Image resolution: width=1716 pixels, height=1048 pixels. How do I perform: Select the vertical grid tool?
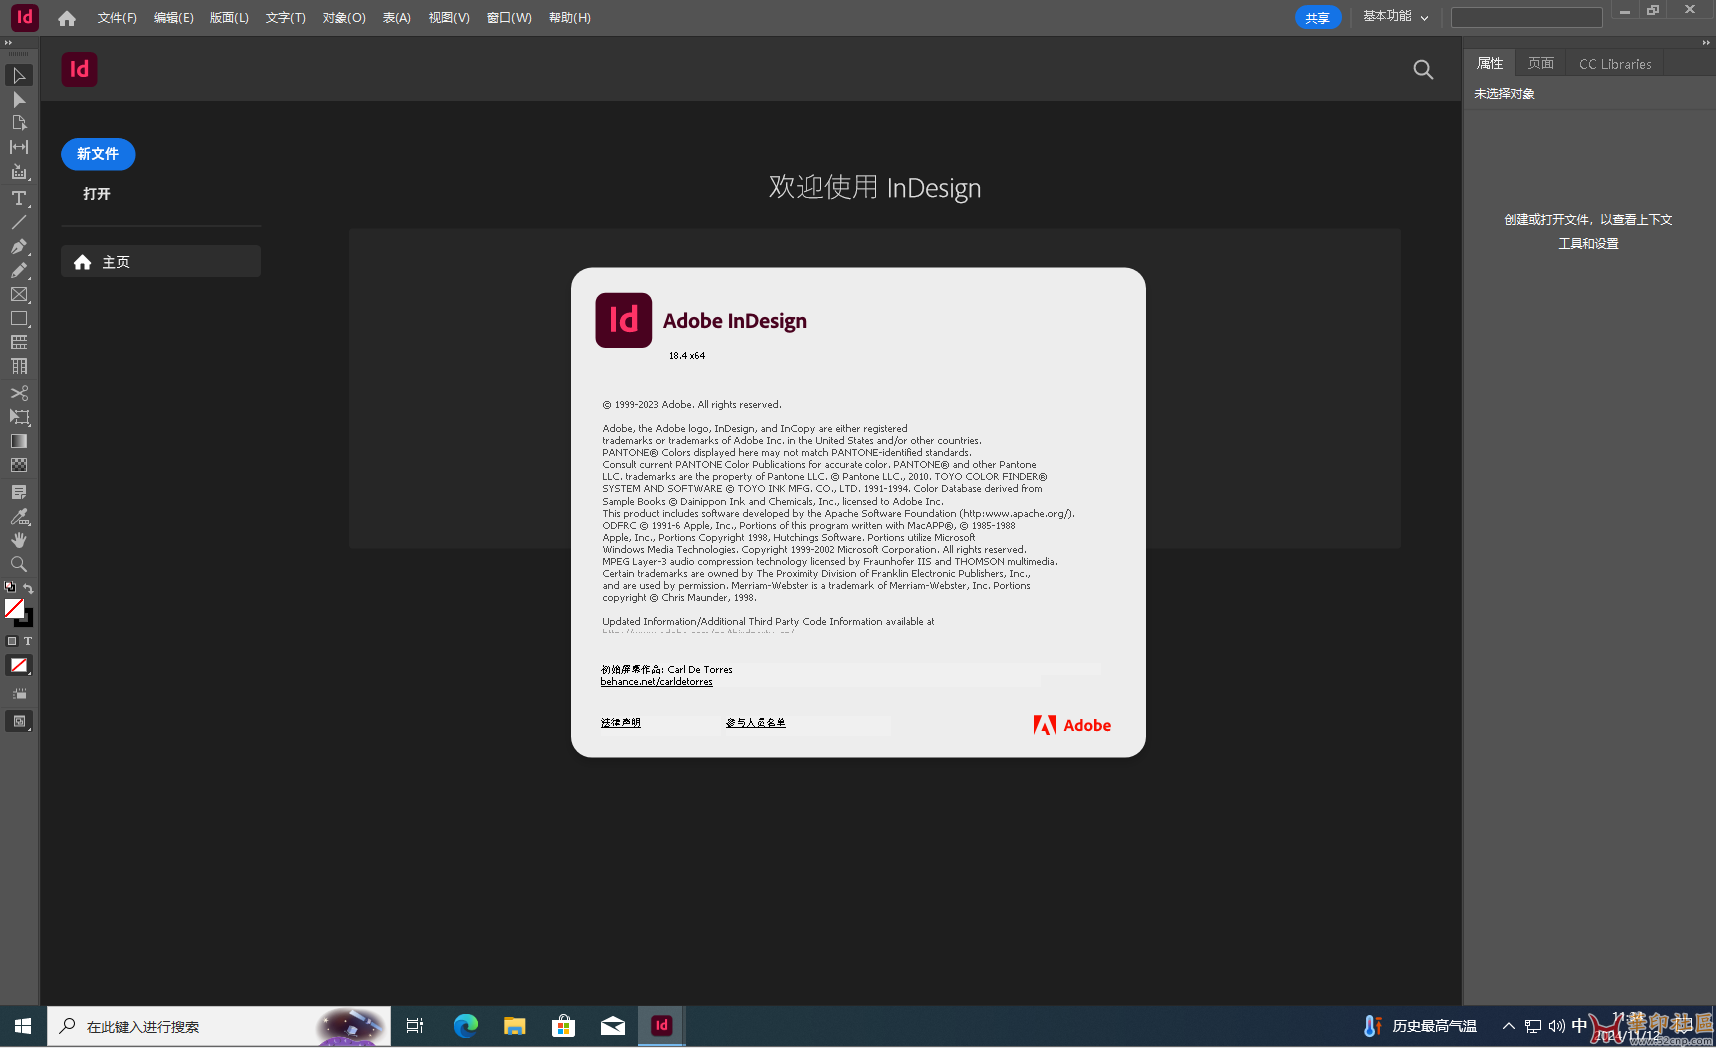click(19, 366)
